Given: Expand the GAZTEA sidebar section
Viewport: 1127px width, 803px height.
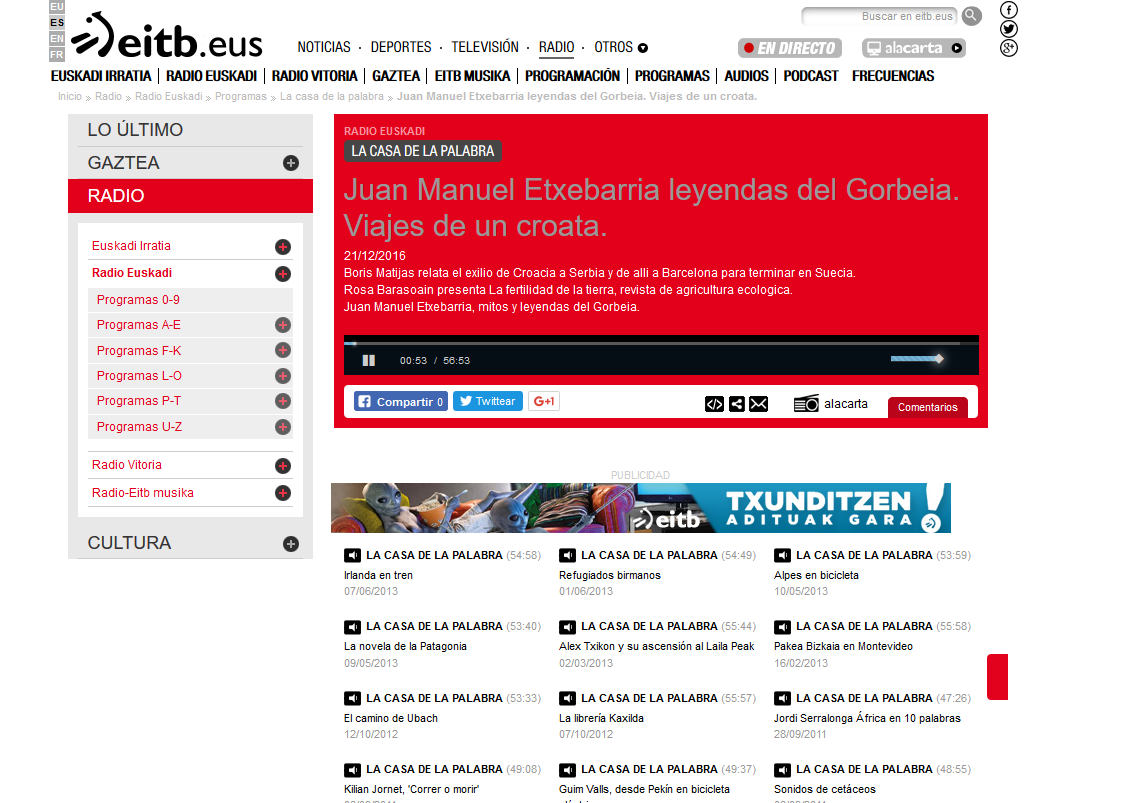Looking at the screenshot, I should coord(291,163).
